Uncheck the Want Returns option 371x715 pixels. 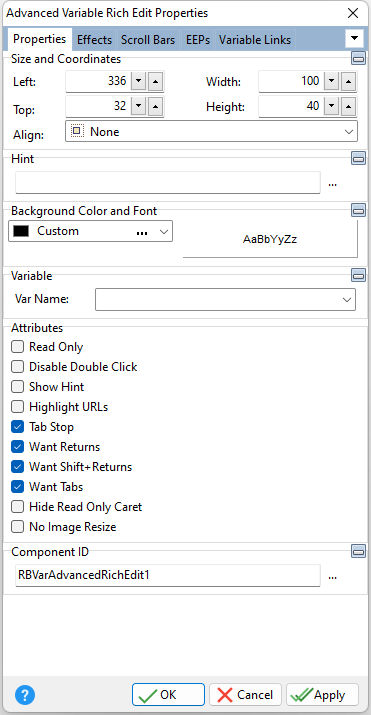[x=17, y=446]
